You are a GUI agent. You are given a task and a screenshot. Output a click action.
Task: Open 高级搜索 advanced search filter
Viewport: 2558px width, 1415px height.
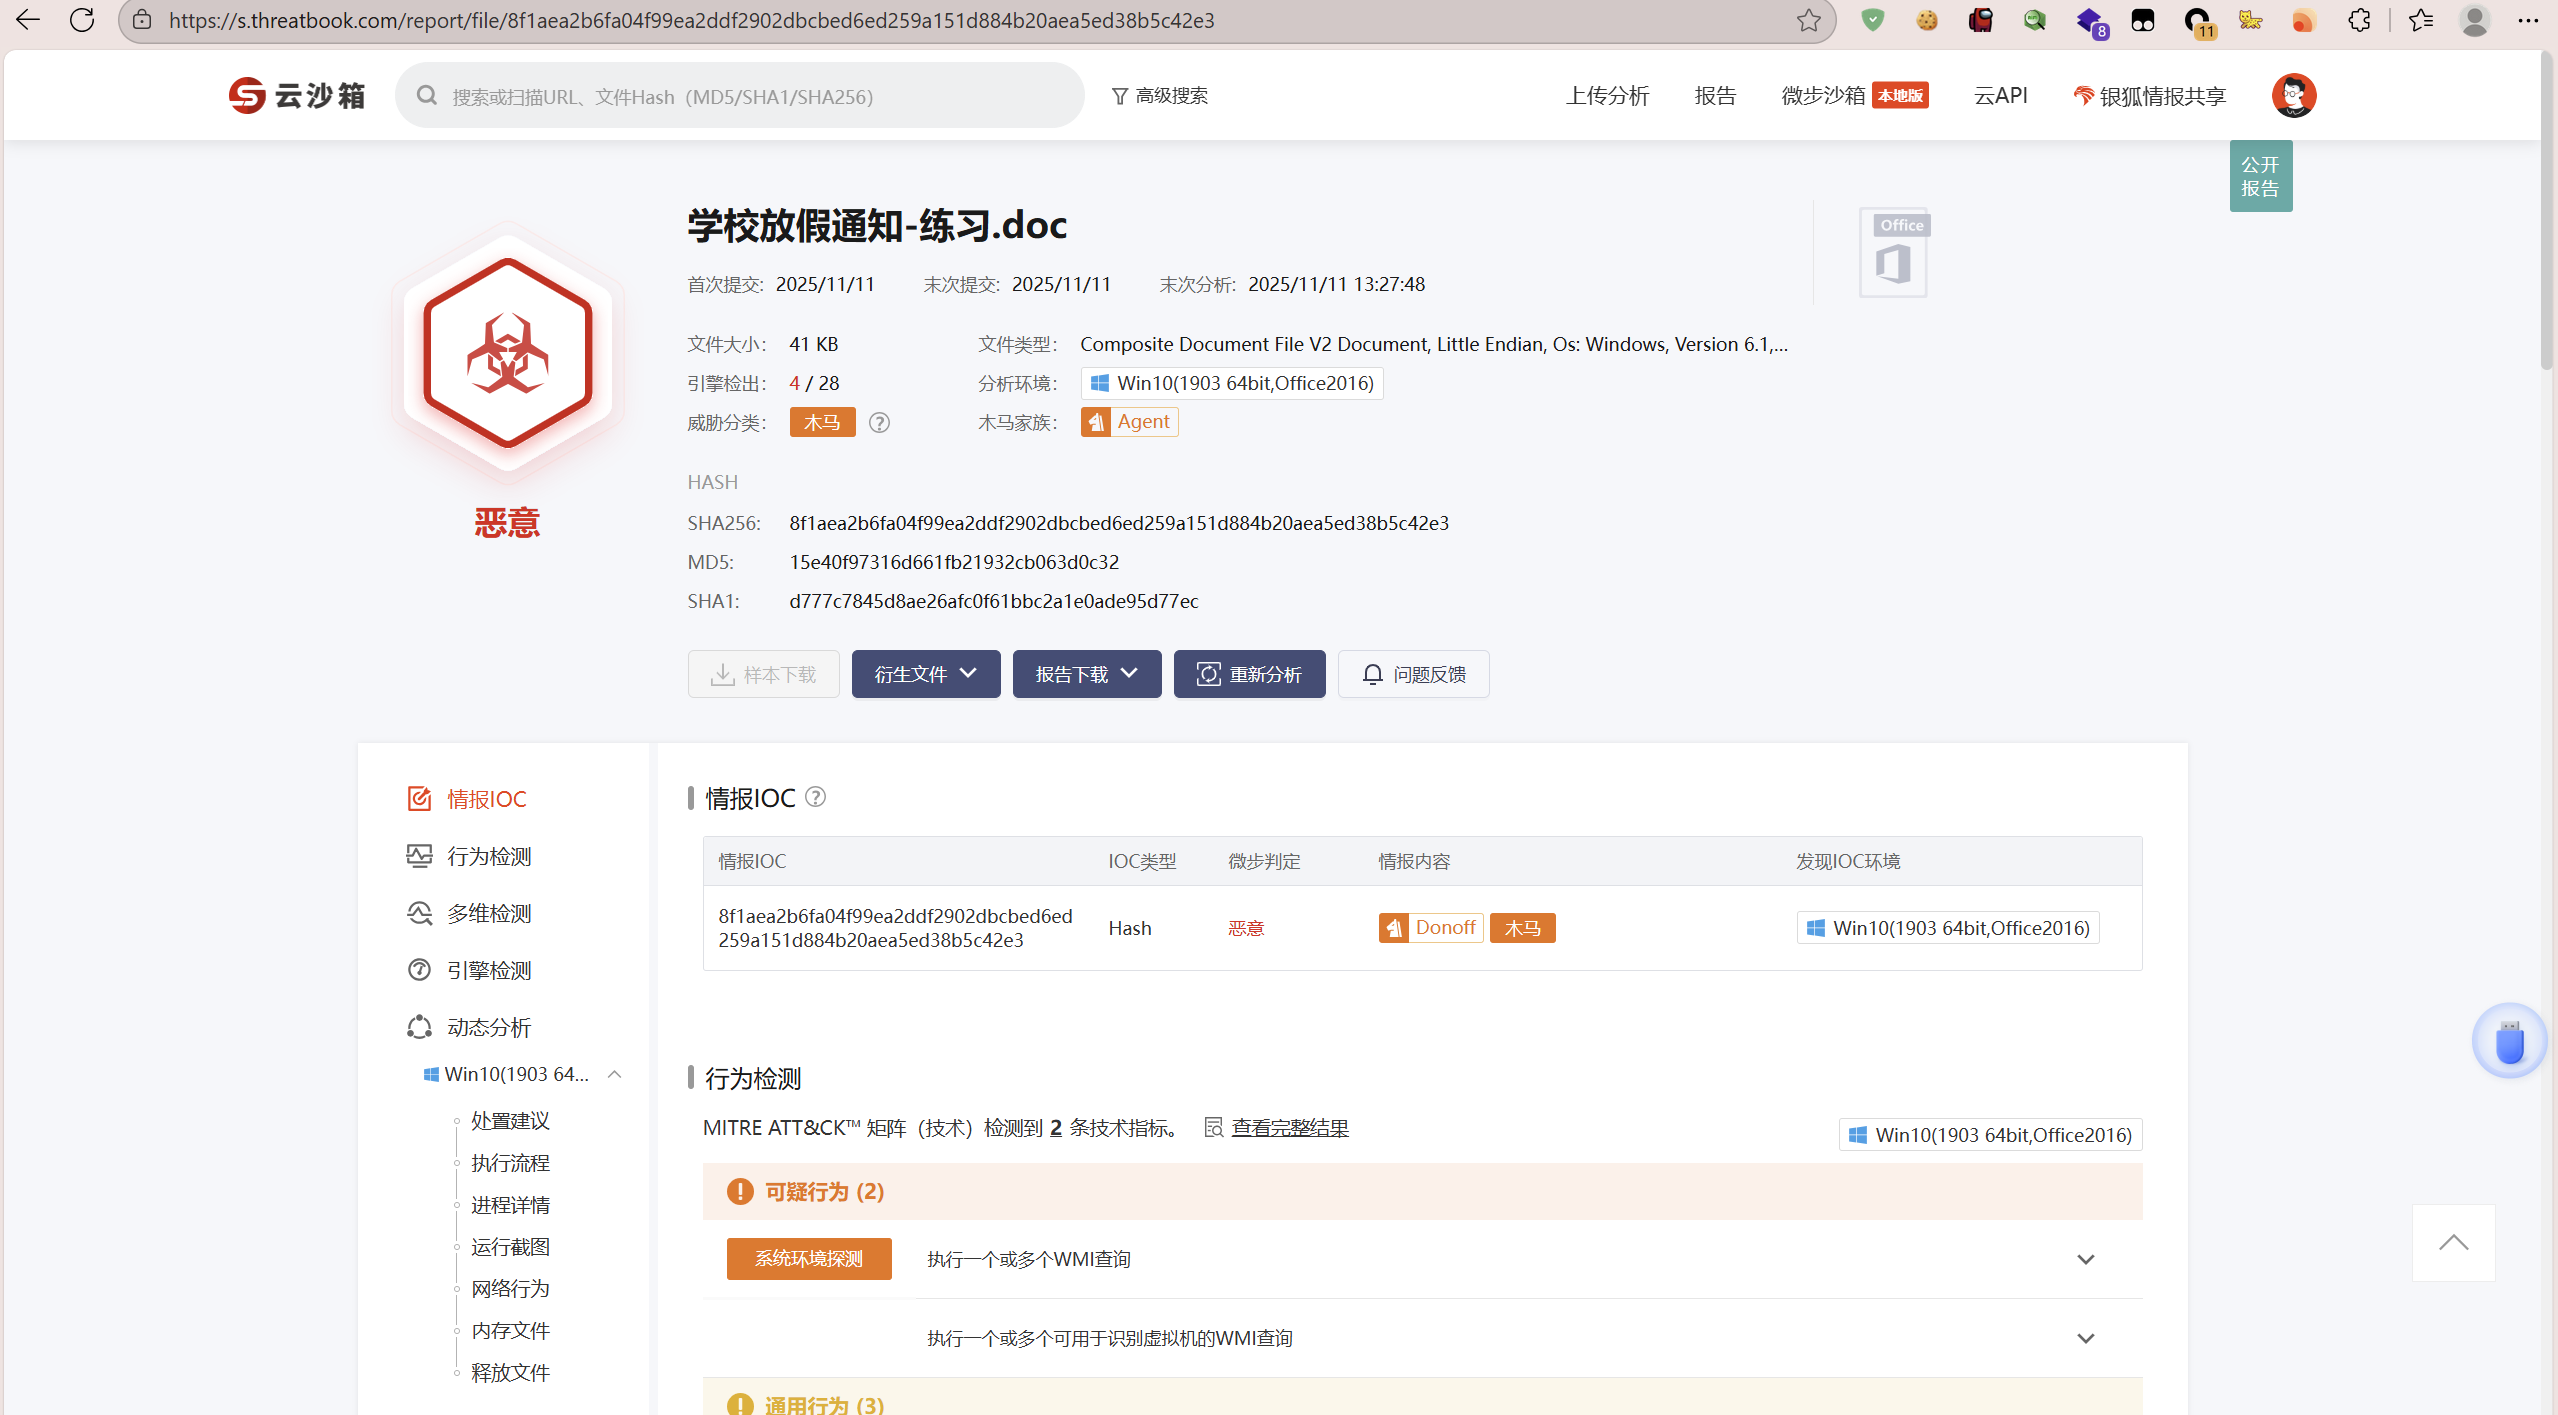[1159, 95]
